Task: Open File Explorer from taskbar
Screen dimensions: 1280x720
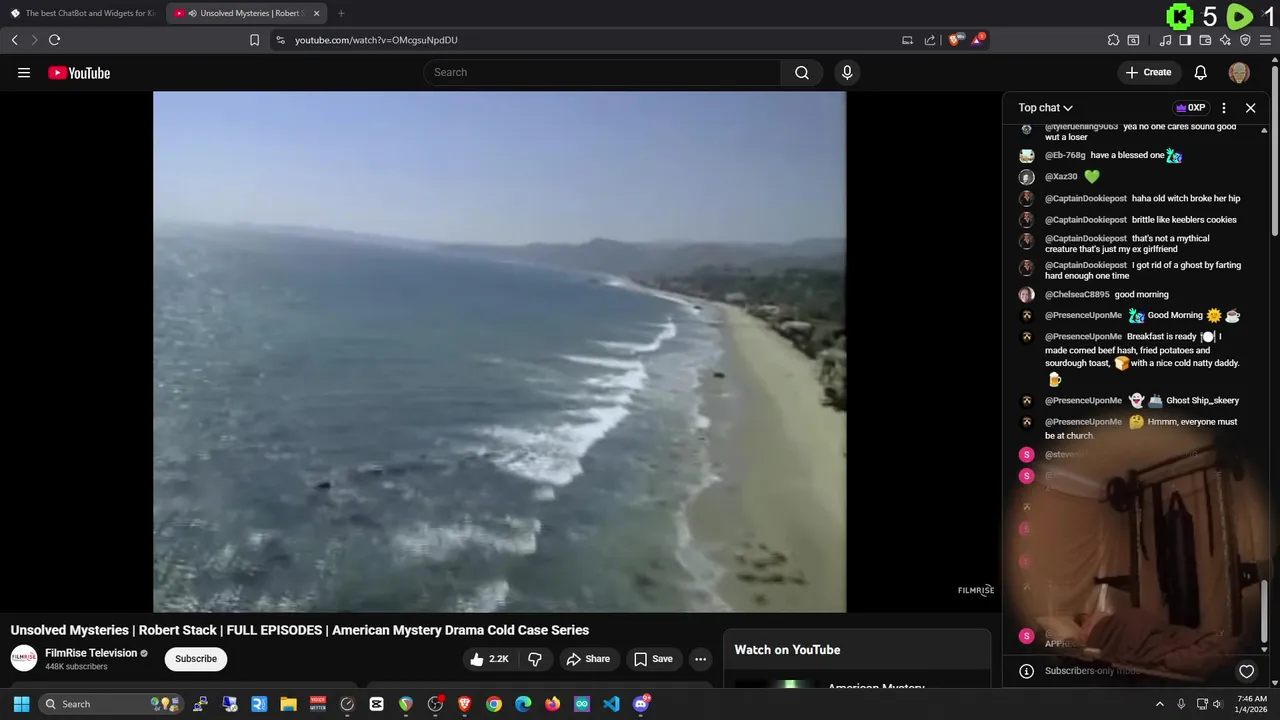Action: [x=288, y=704]
